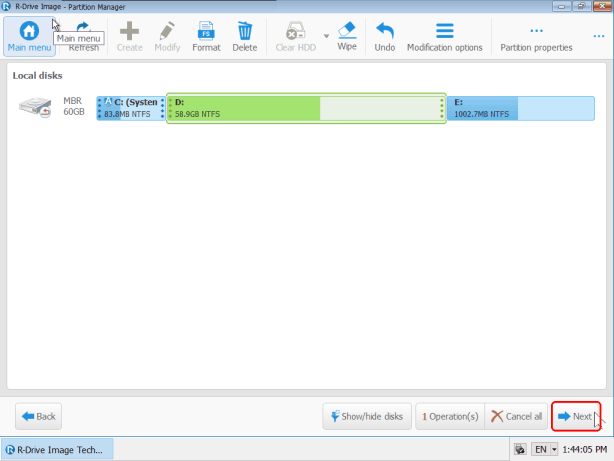Select the D: 58.9GB NTFS partition
The height and width of the screenshot is (461, 614).
[x=306, y=108]
